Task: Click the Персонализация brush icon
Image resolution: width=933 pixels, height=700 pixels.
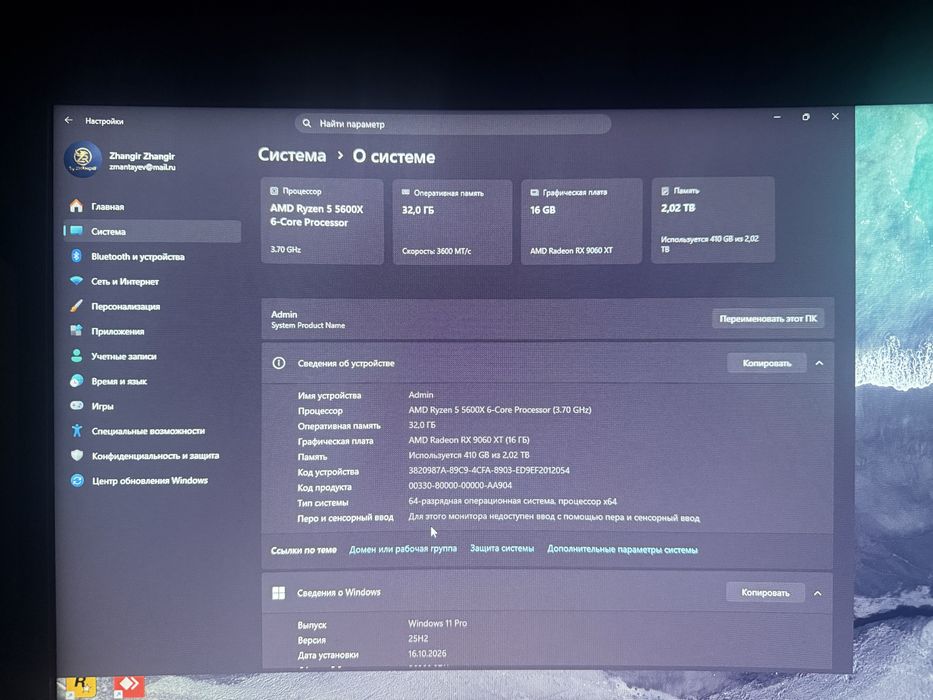Action: (76, 306)
